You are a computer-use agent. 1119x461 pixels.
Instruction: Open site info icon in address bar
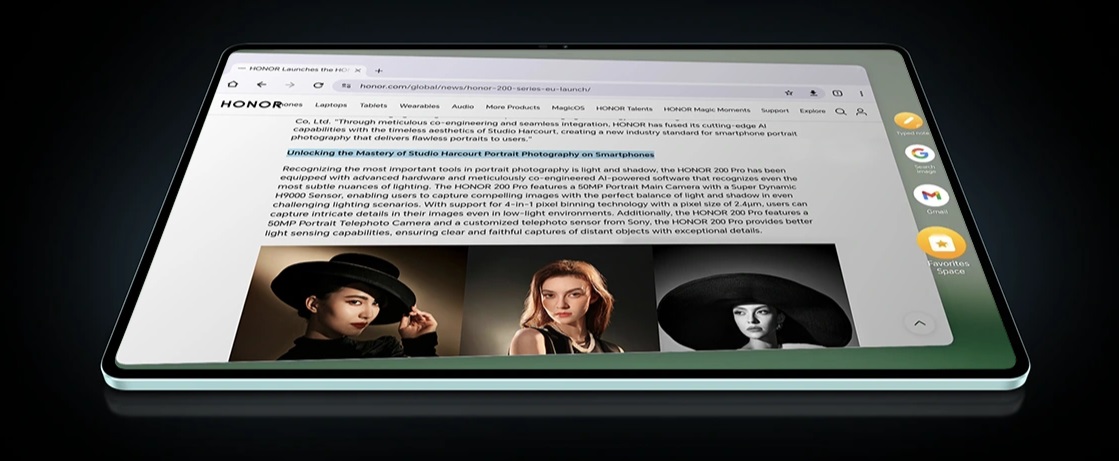pos(346,86)
